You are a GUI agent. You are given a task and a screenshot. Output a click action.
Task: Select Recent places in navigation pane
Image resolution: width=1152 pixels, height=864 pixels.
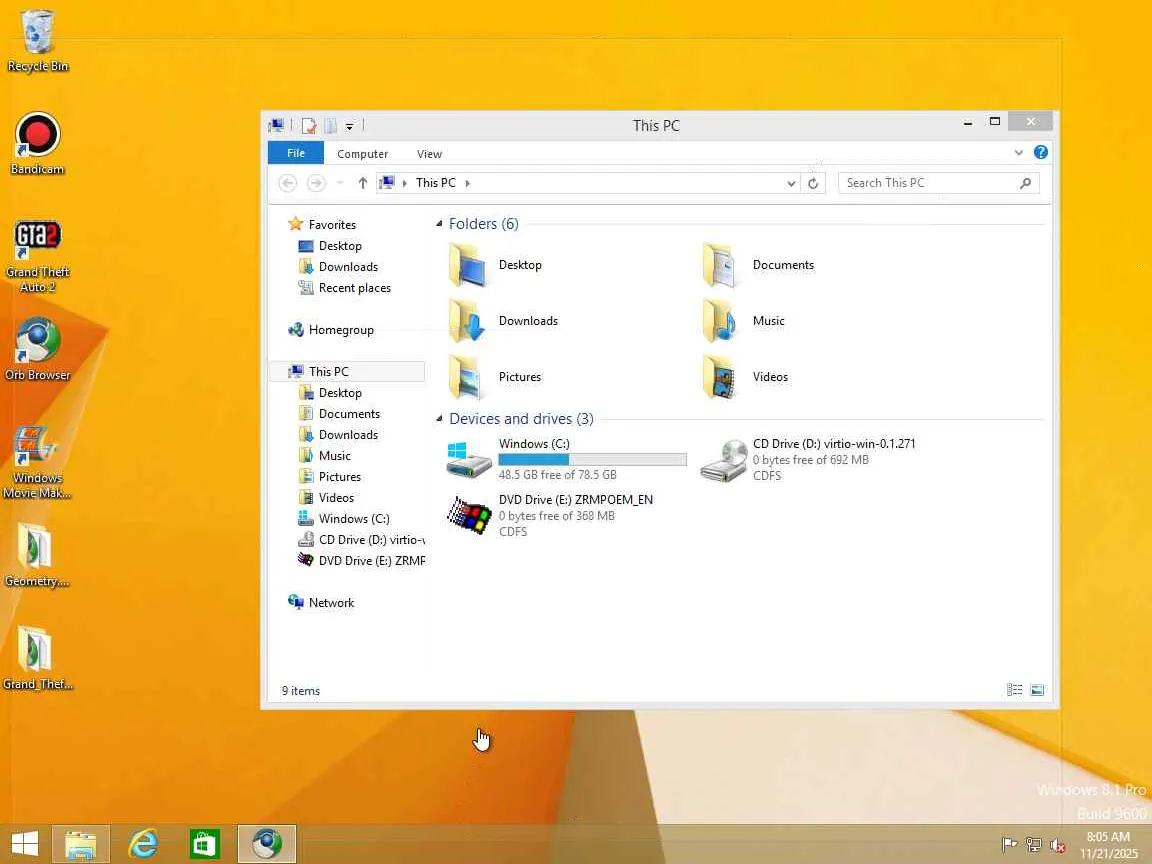click(345, 288)
